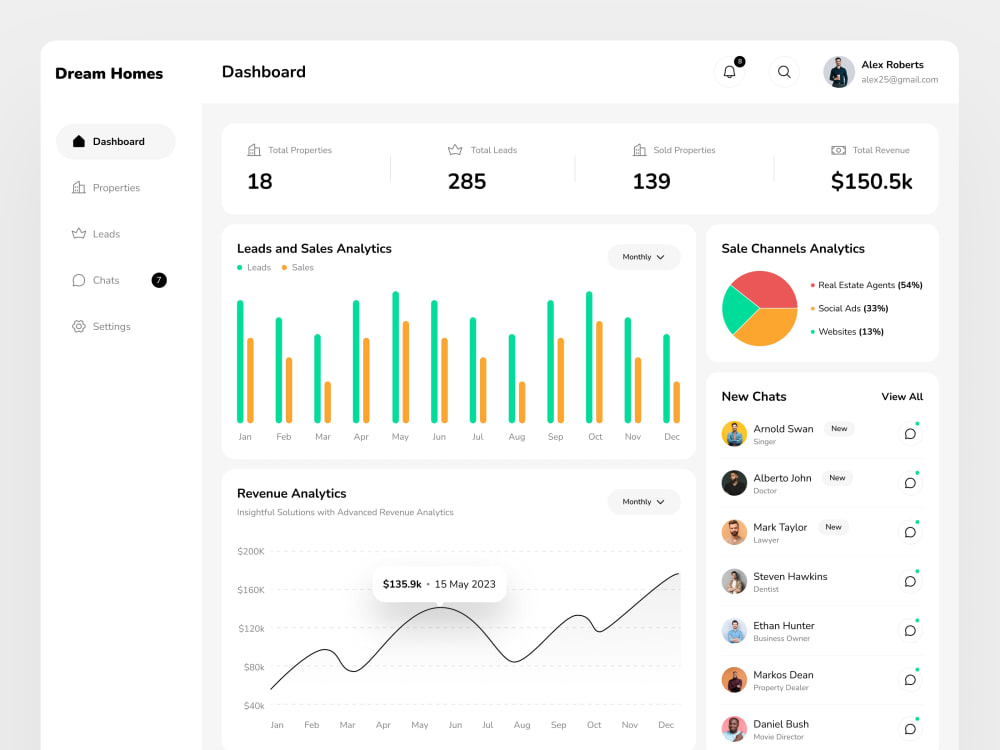Click the Steven Hawkins name text
Image resolution: width=1000 pixels, height=750 pixels.
click(x=790, y=577)
